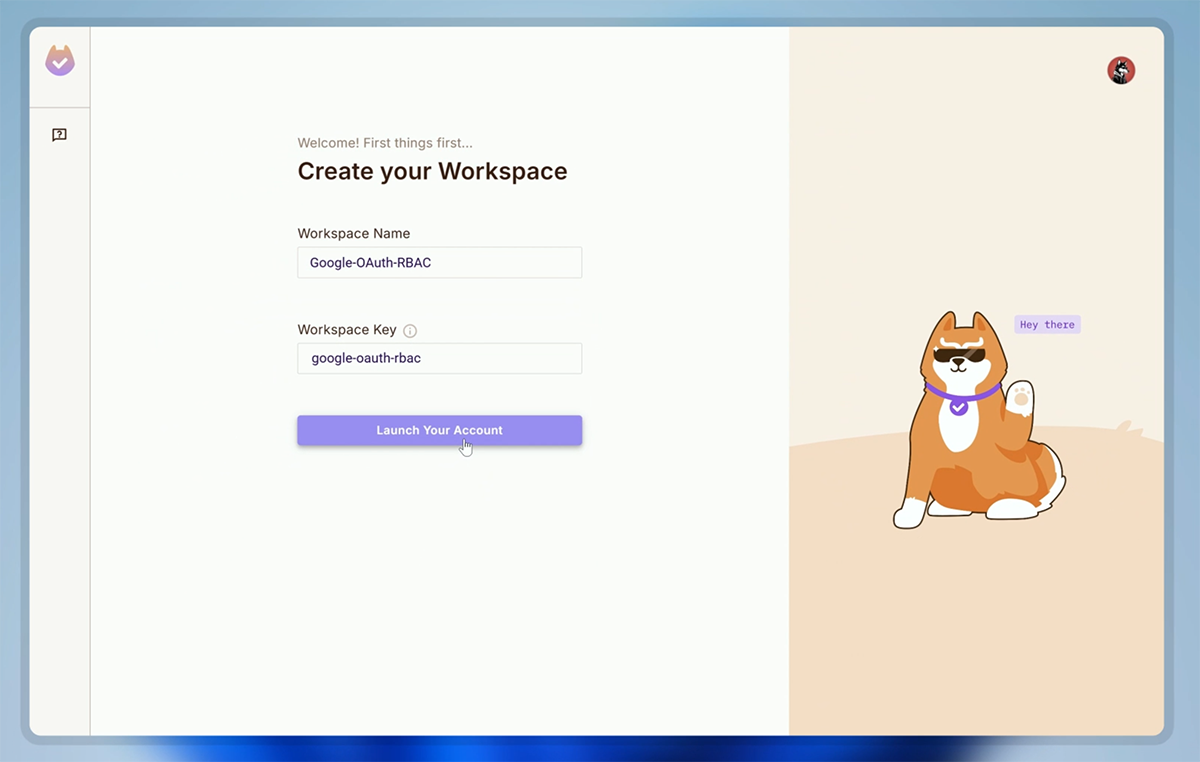The width and height of the screenshot is (1200, 762).
Task: Click the Hey there speech bubble
Action: click(x=1047, y=325)
